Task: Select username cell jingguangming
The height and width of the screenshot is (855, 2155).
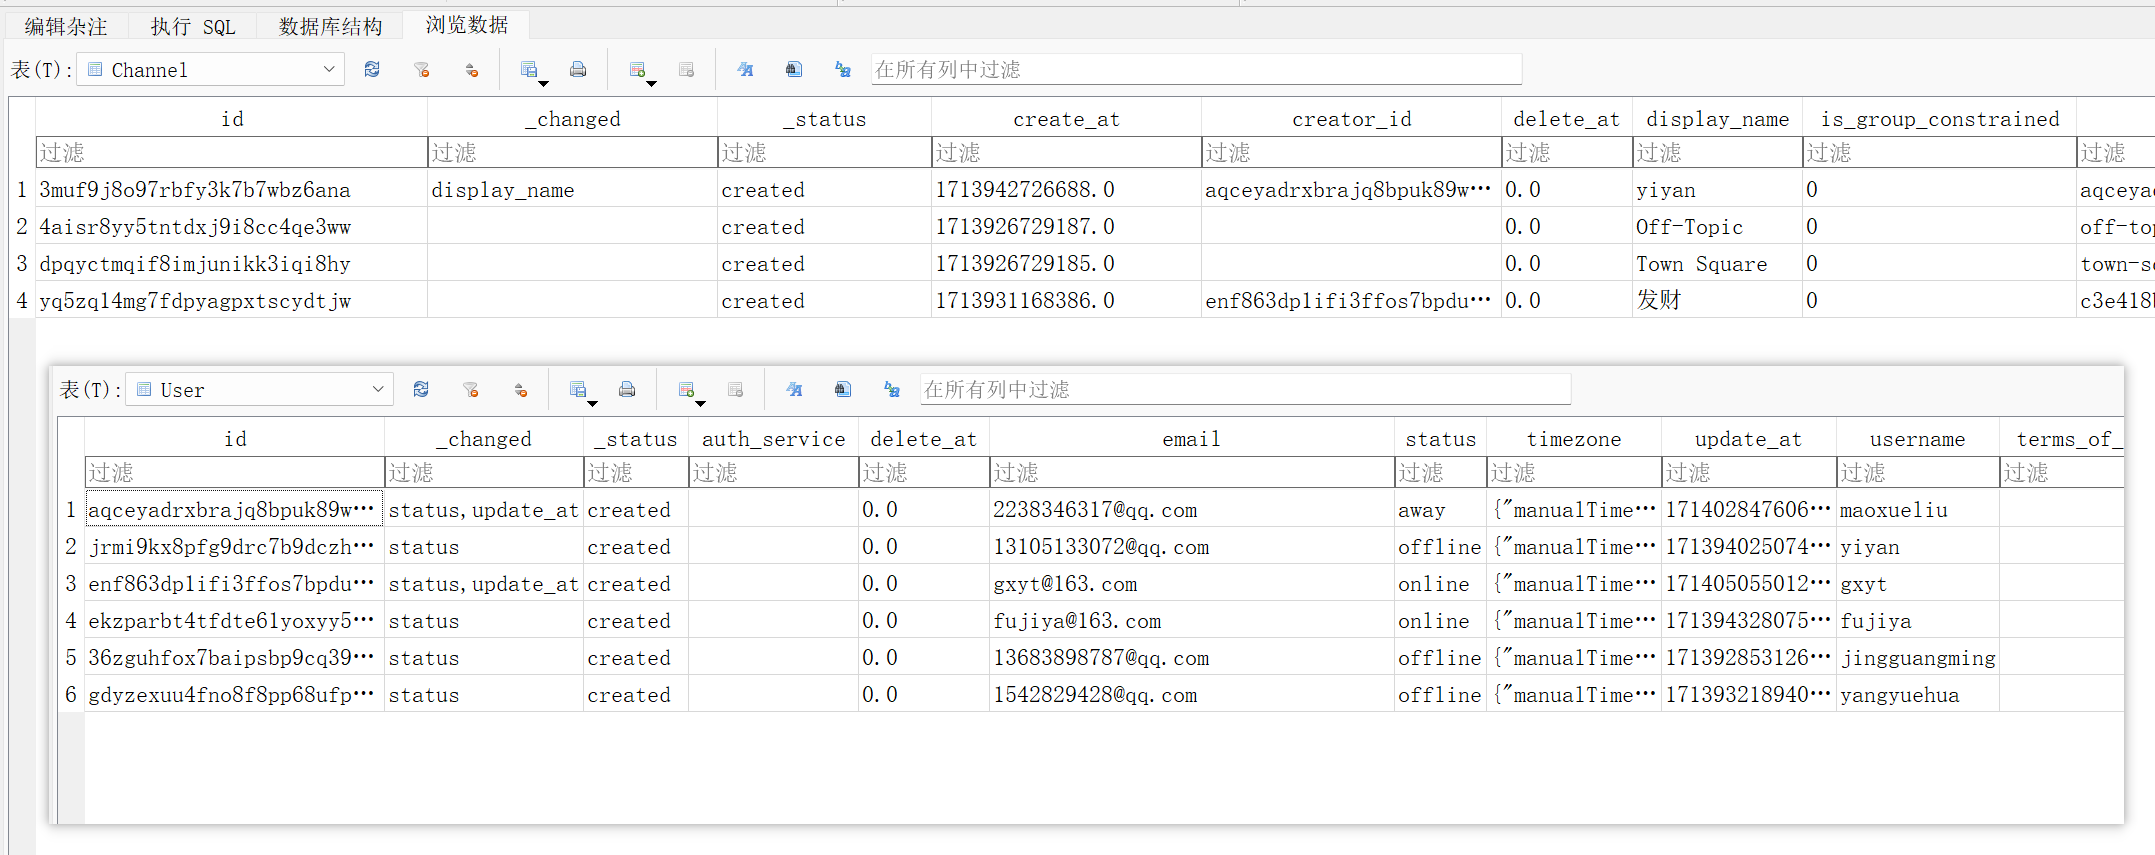Action: pos(1917,658)
